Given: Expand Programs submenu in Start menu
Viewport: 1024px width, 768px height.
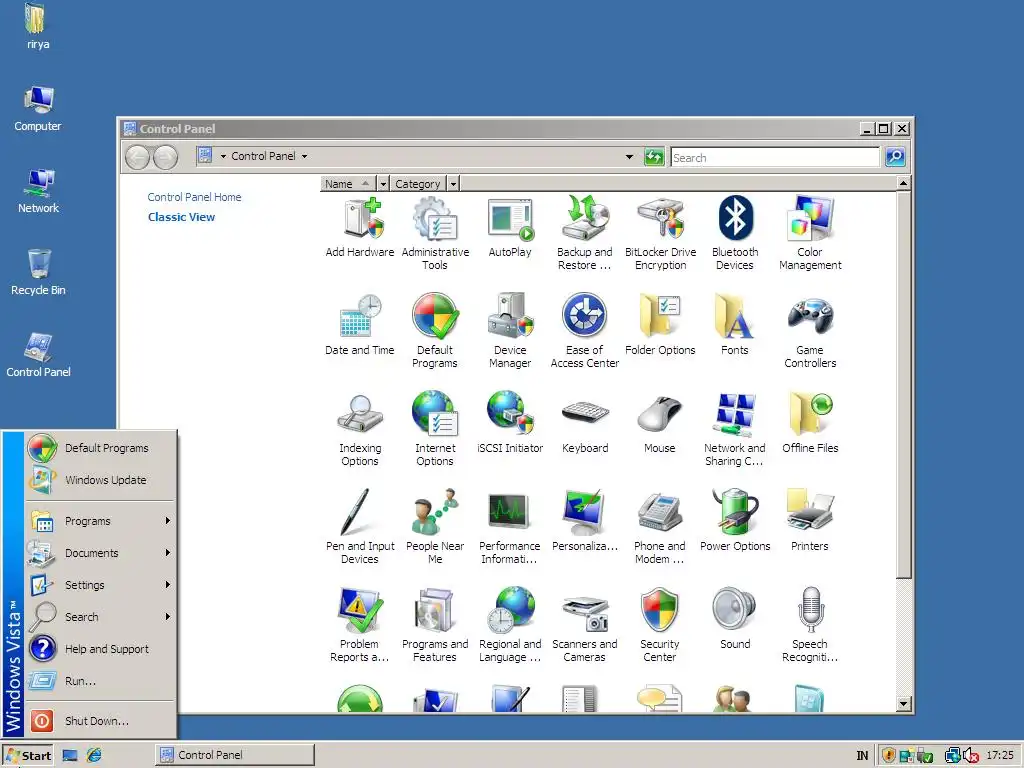Looking at the screenshot, I should pos(101,521).
